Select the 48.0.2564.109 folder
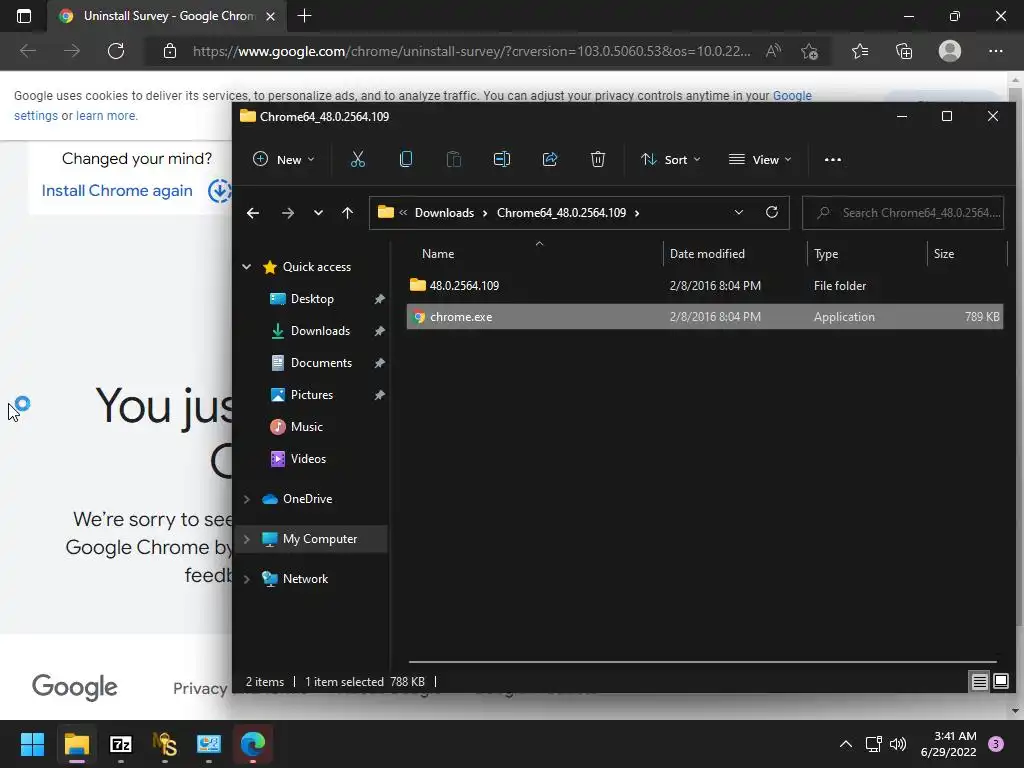Viewport: 1024px width, 768px height. coord(705,285)
